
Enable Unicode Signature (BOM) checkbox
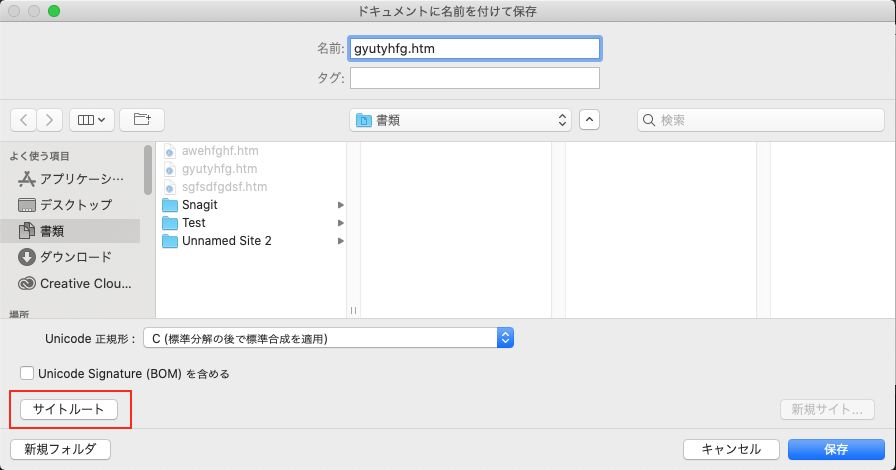[x=27, y=373]
